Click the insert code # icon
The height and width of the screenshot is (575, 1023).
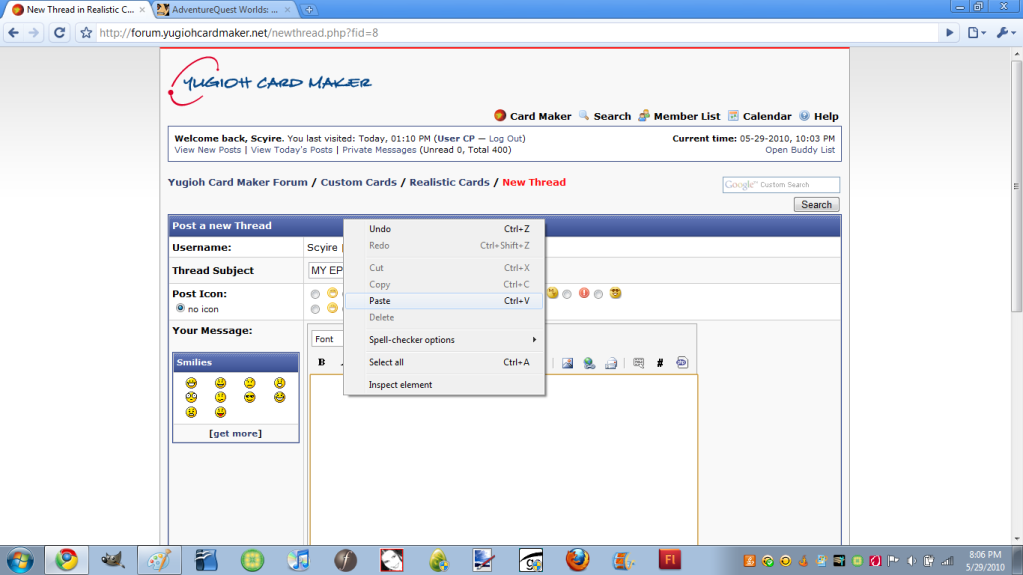[660, 363]
